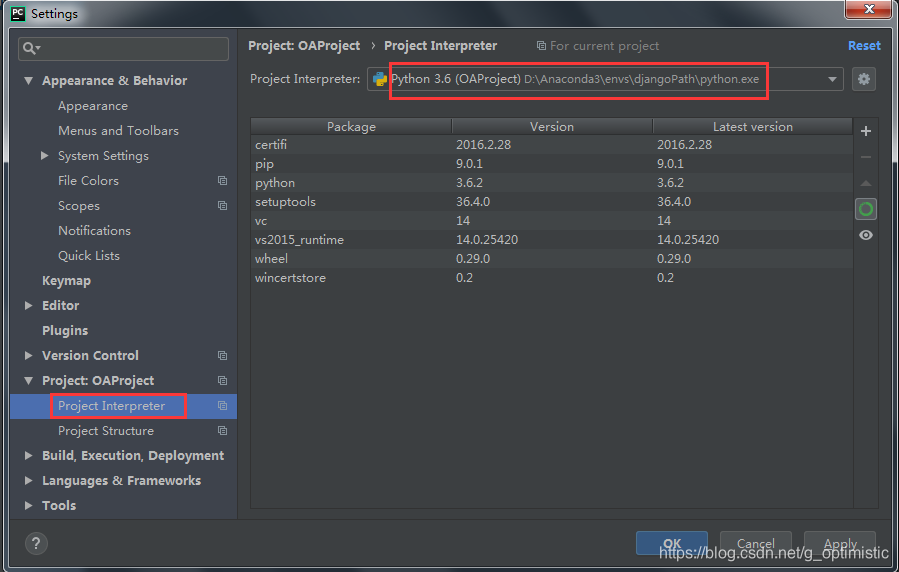Viewport: 899px width, 572px height.
Task: Click the Latest version column header
Action: click(x=753, y=127)
